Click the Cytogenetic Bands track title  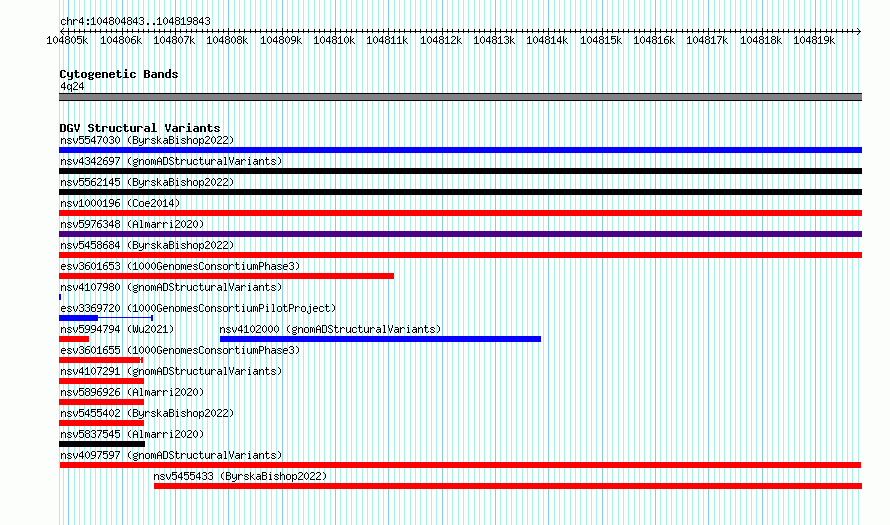click(x=119, y=74)
